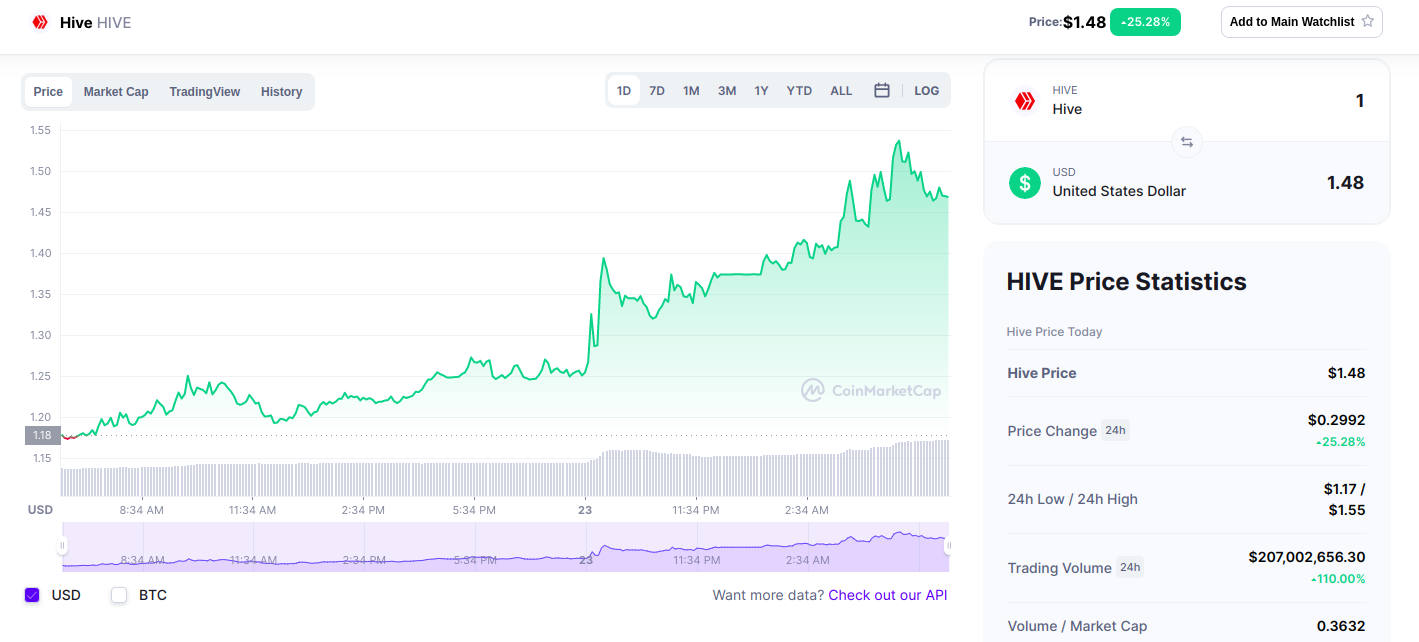Select the 1D time range

[624, 90]
